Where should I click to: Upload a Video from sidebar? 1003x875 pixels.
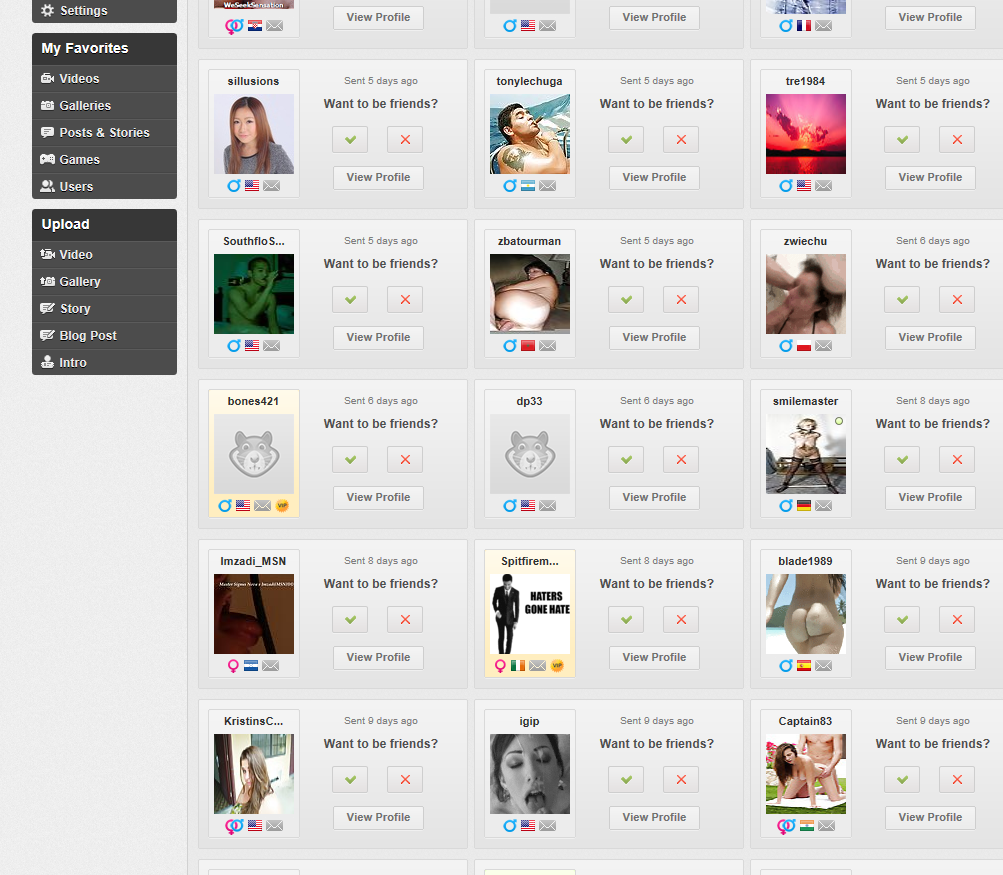coord(104,255)
